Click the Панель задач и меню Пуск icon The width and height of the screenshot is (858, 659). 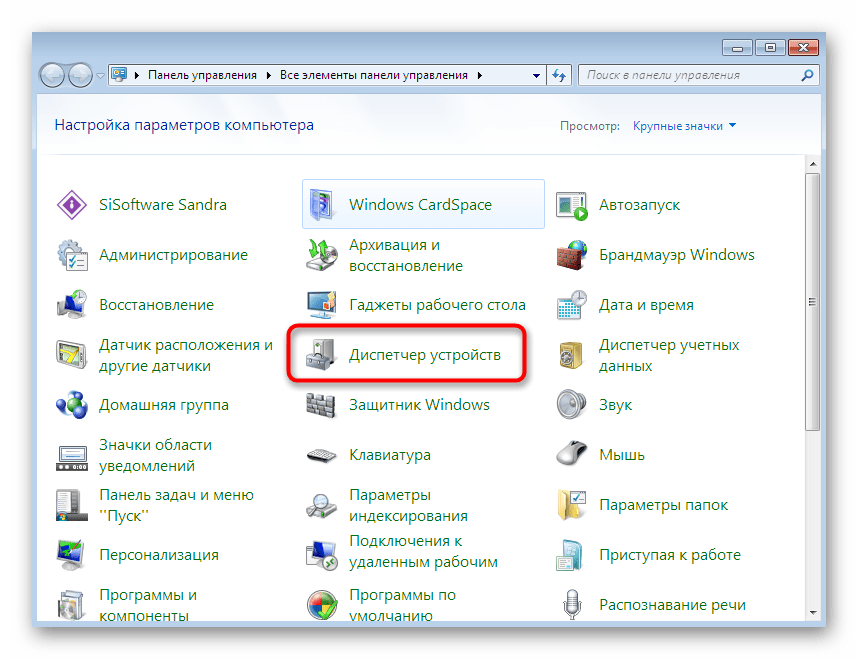click(72, 505)
